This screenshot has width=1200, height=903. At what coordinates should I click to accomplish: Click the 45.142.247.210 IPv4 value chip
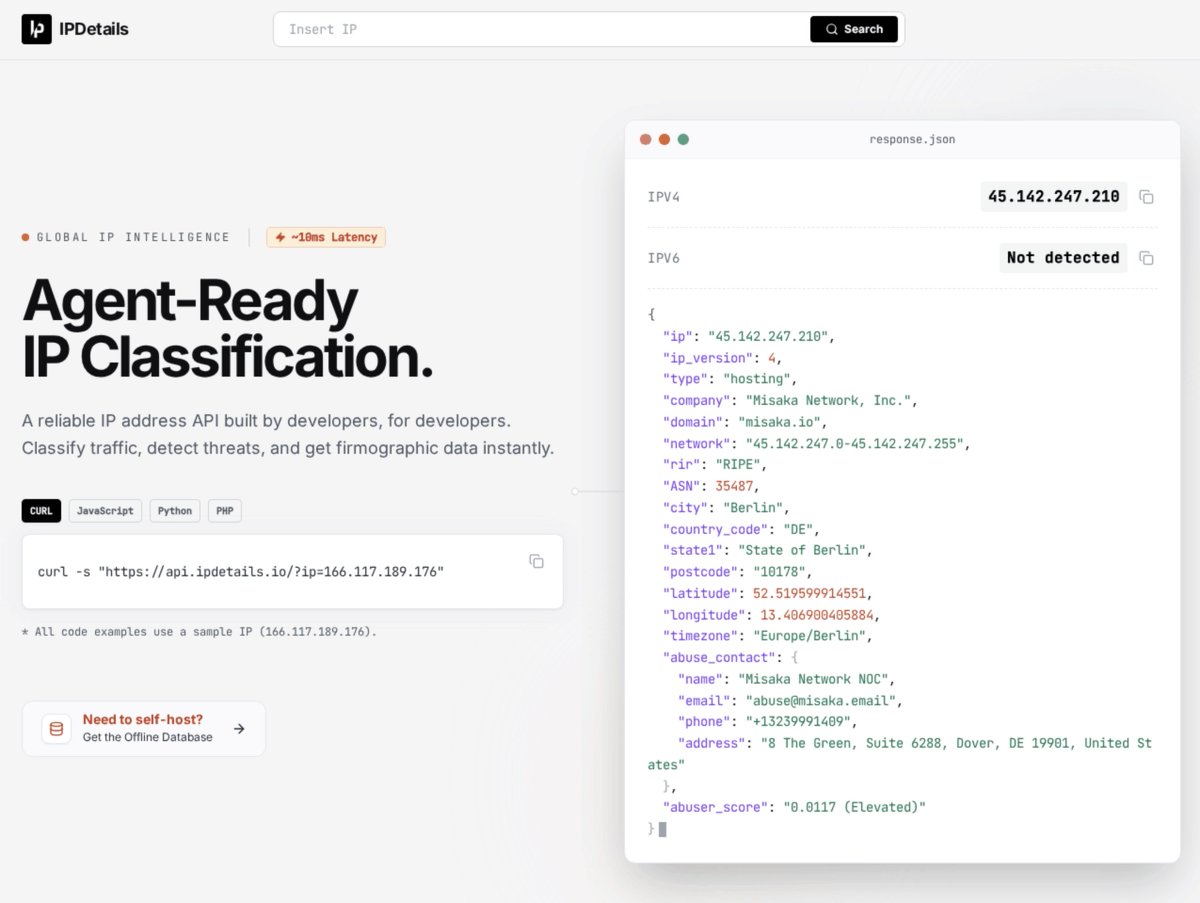pyautogui.click(x=1054, y=197)
